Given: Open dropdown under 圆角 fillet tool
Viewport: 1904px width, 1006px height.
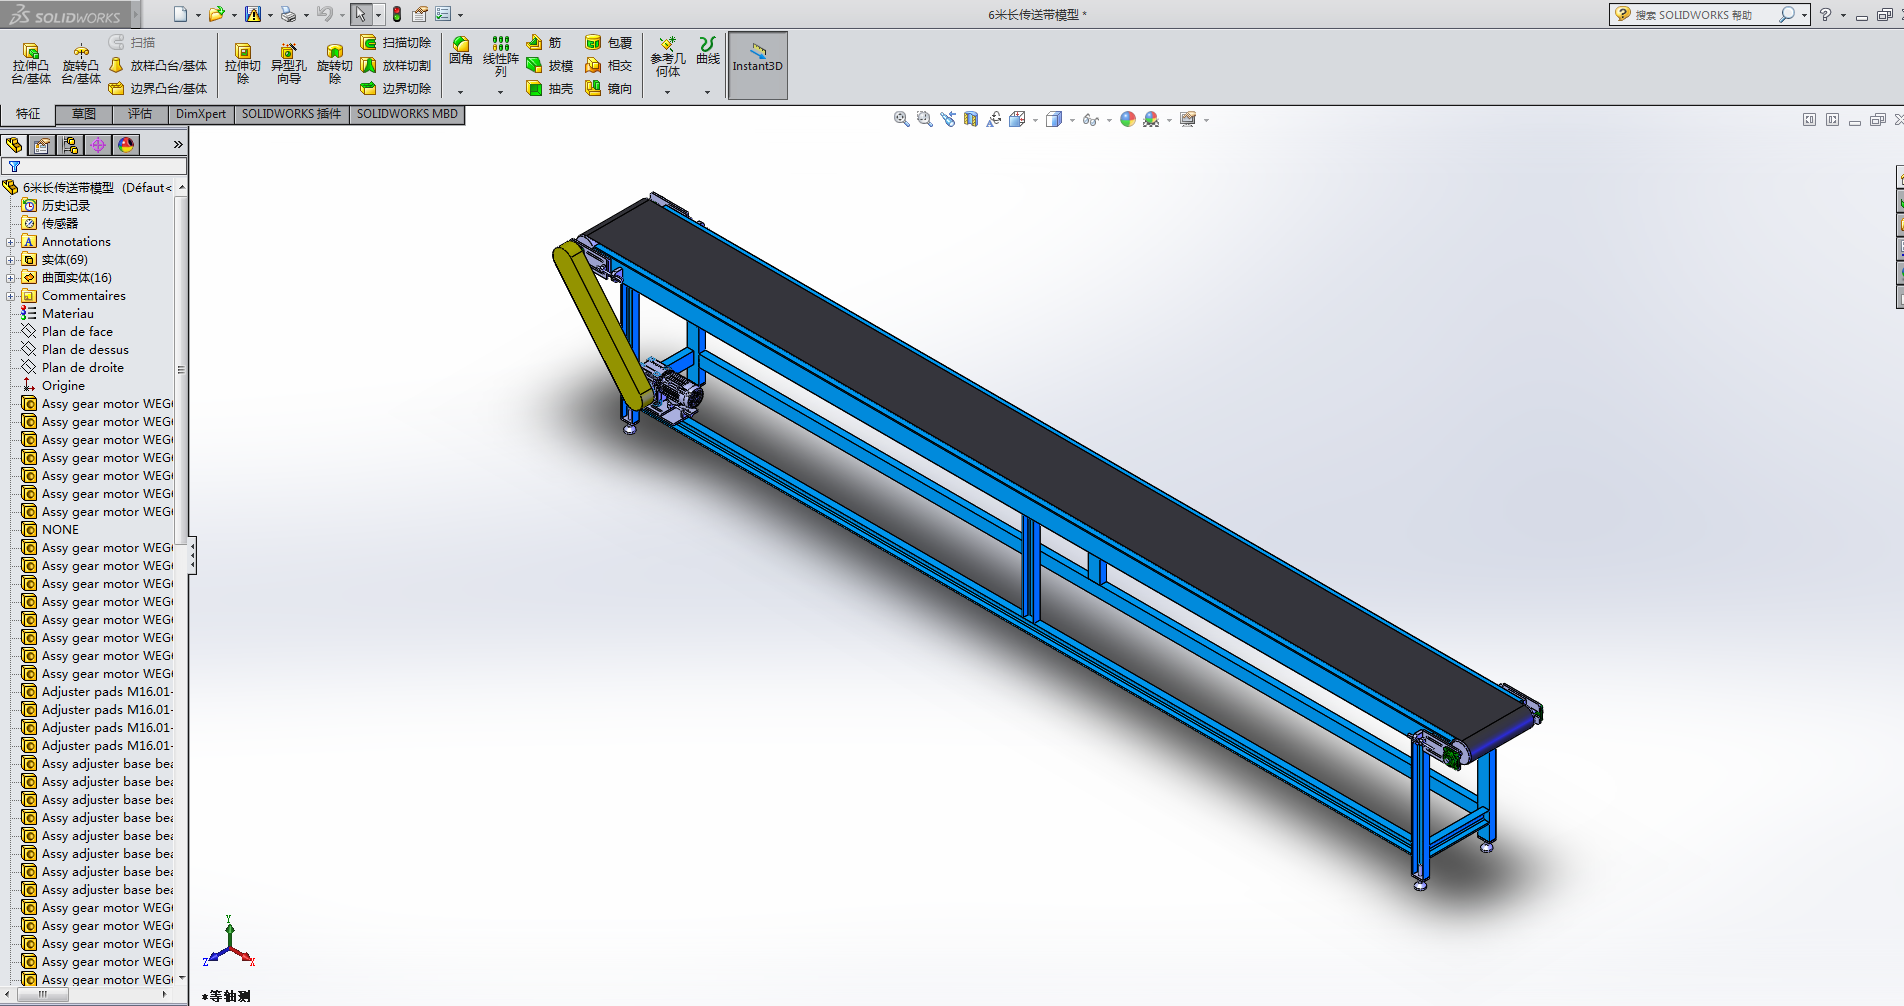Looking at the screenshot, I should pyautogui.click(x=461, y=92).
